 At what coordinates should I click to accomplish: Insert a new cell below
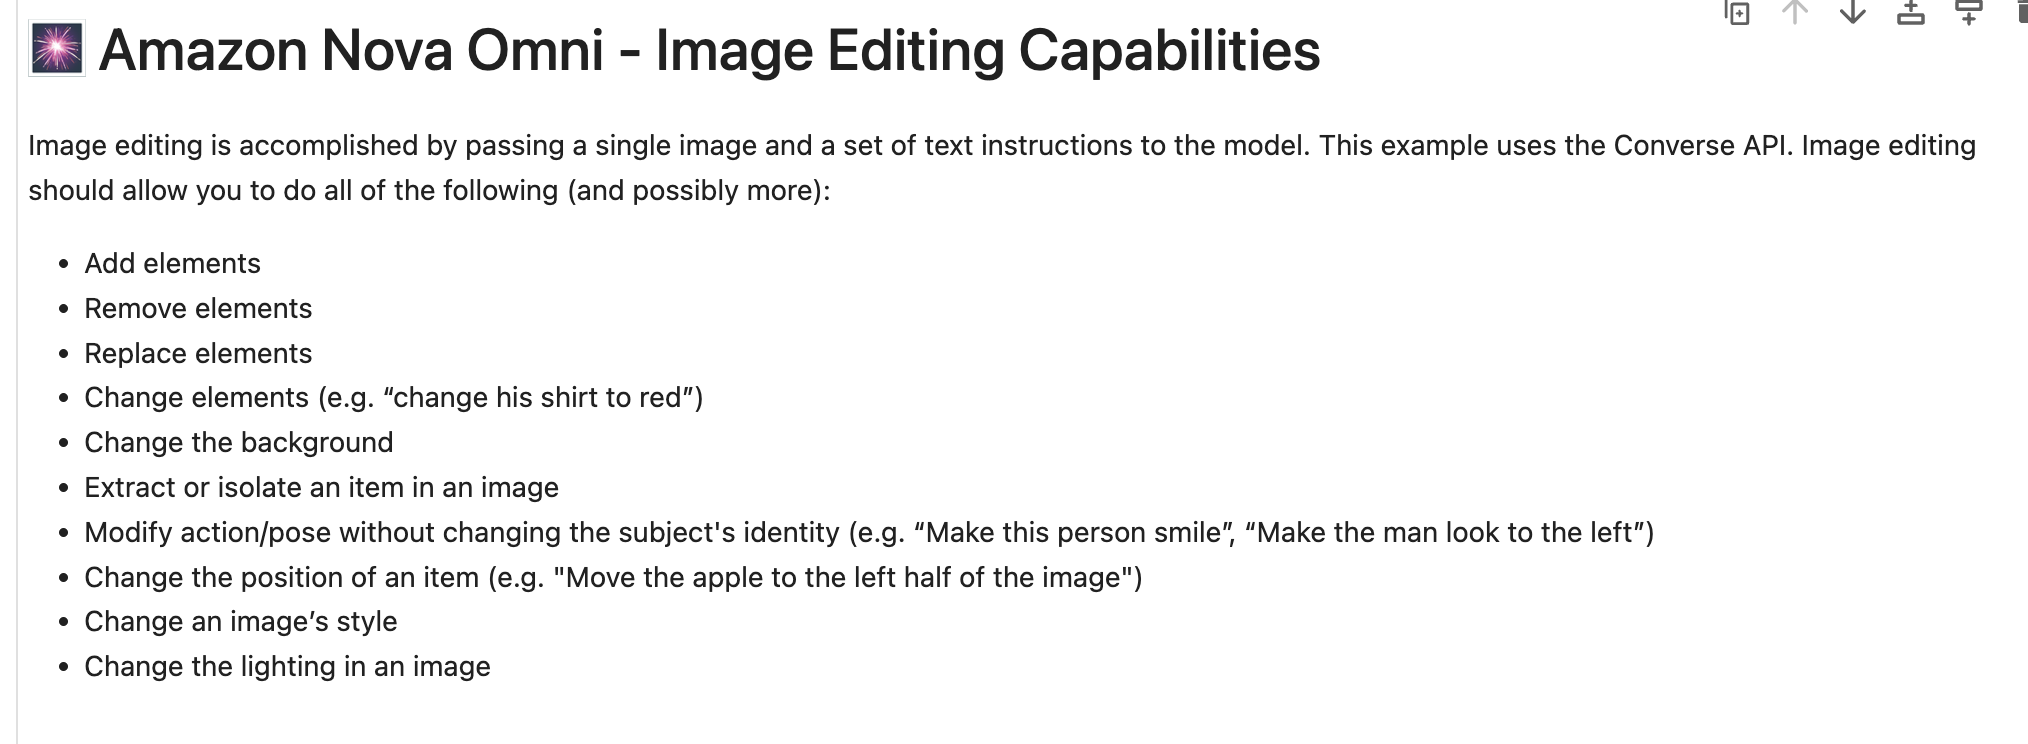[1968, 12]
